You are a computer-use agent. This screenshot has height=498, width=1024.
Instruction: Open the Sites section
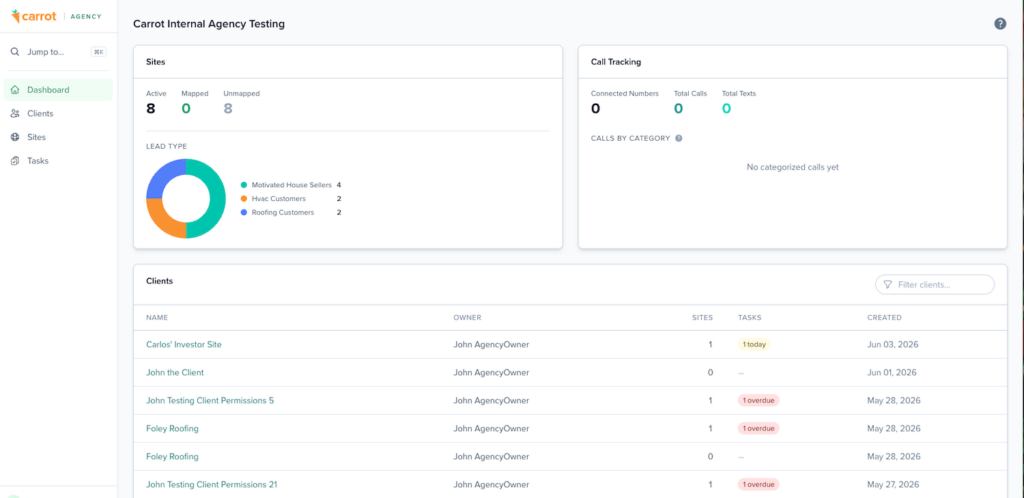tap(58, 137)
